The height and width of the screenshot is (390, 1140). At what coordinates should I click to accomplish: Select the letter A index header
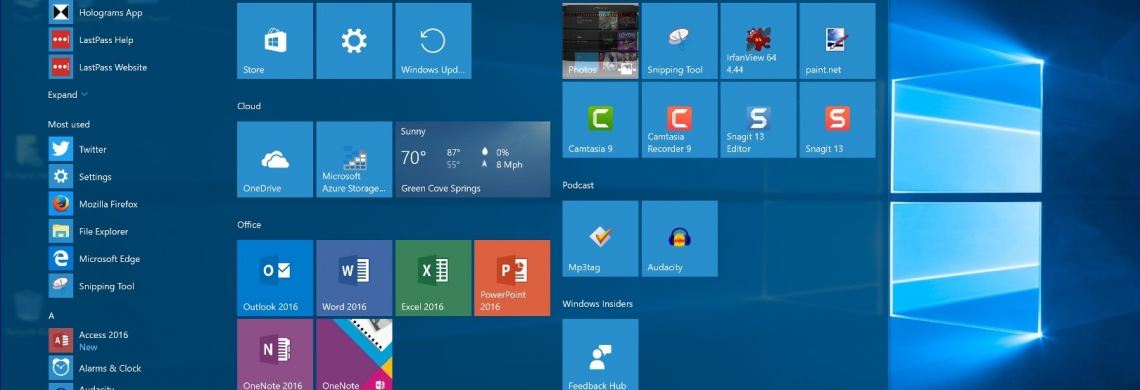click(x=51, y=316)
